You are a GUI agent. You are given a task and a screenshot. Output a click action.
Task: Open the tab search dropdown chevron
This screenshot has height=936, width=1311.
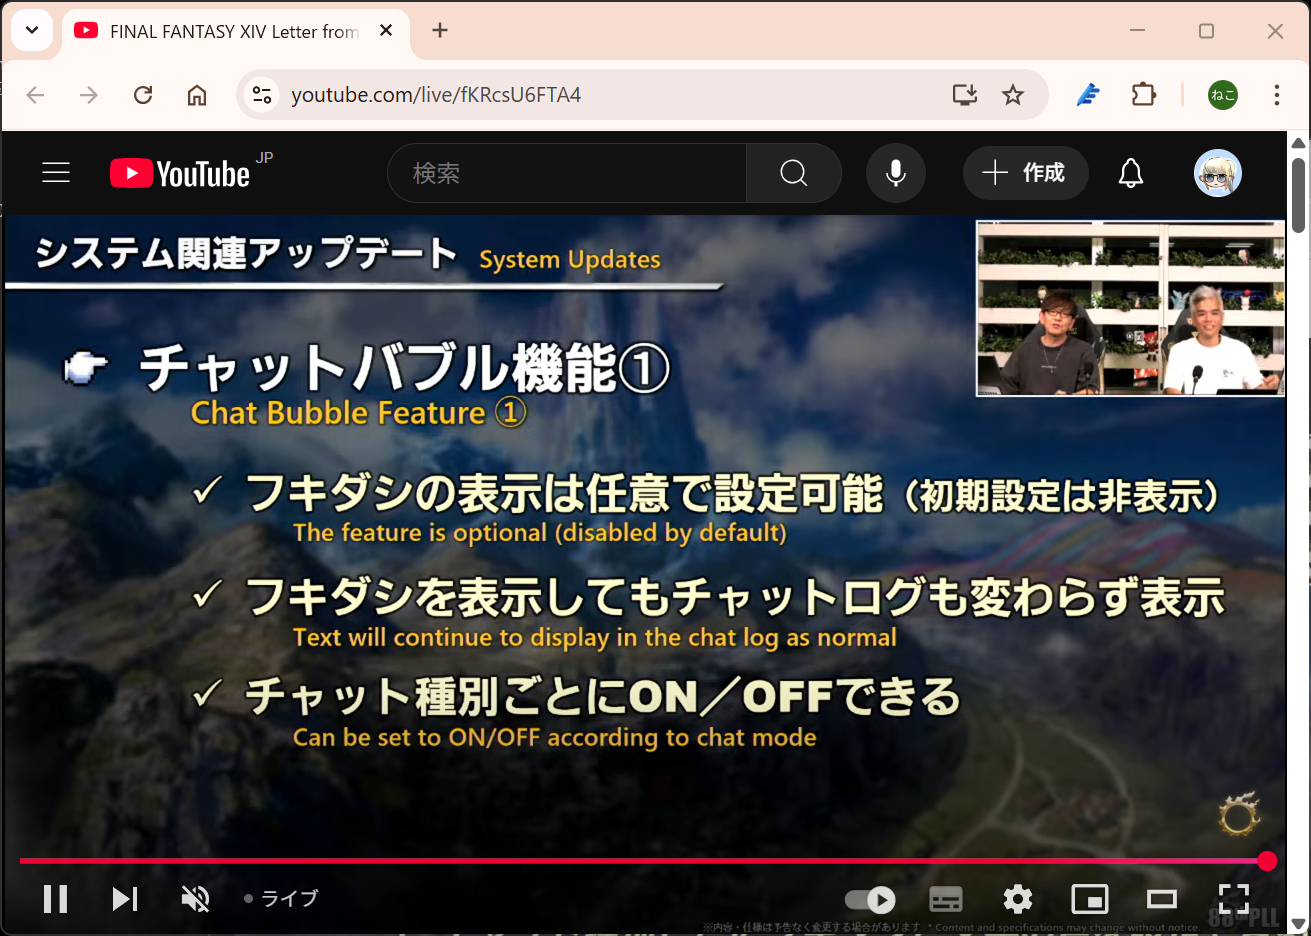pos(32,30)
